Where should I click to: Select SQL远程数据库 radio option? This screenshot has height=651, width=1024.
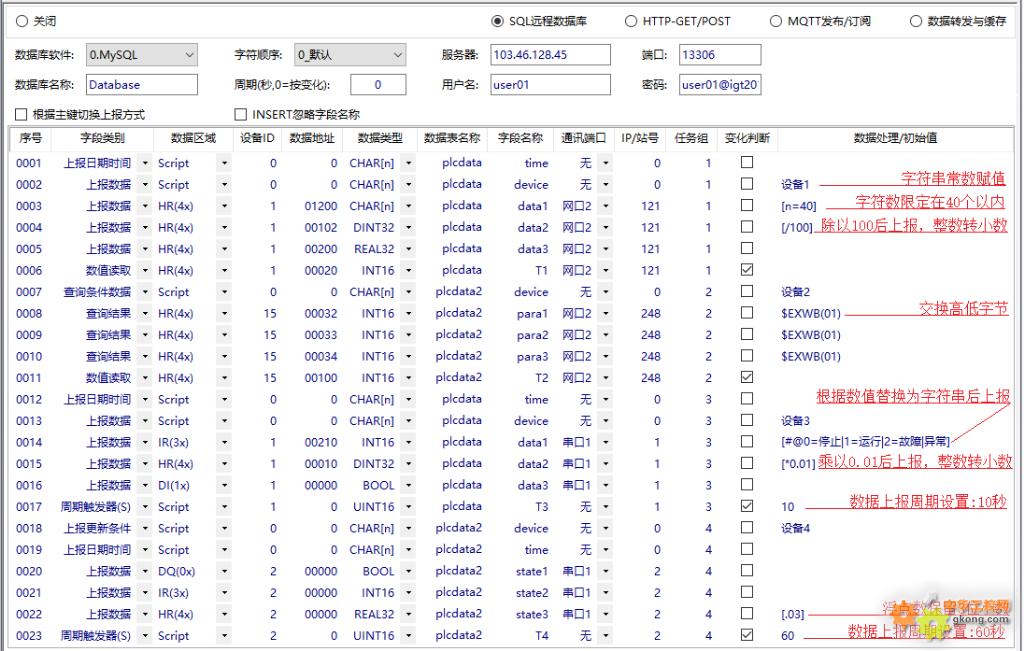497,22
